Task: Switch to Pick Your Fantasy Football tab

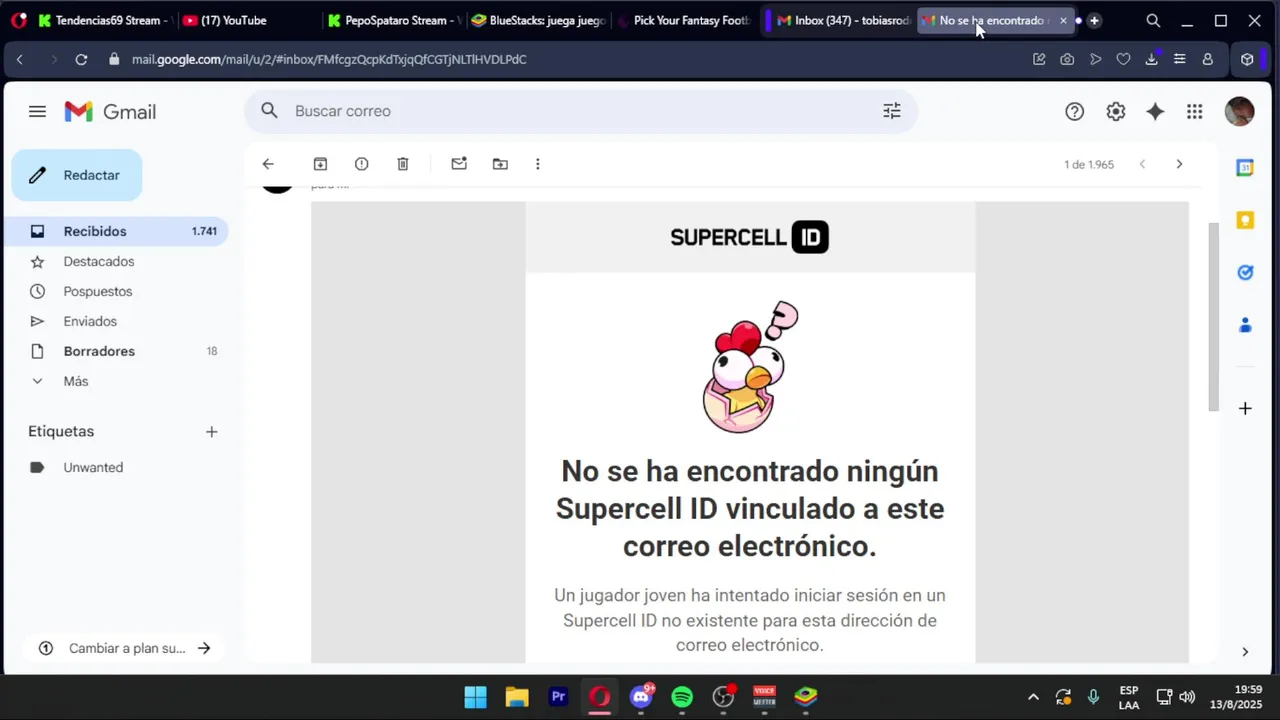Action: pos(683,20)
